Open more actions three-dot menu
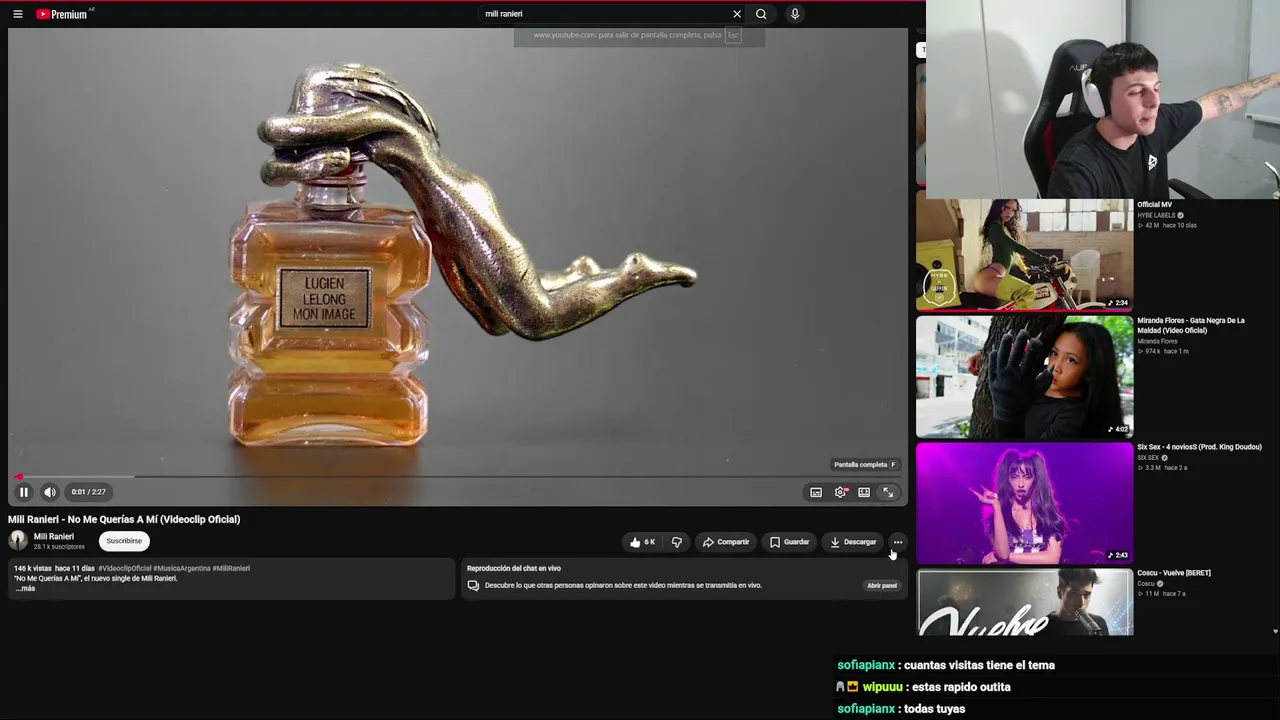Image resolution: width=1280 pixels, height=720 pixels. click(x=898, y=542)
